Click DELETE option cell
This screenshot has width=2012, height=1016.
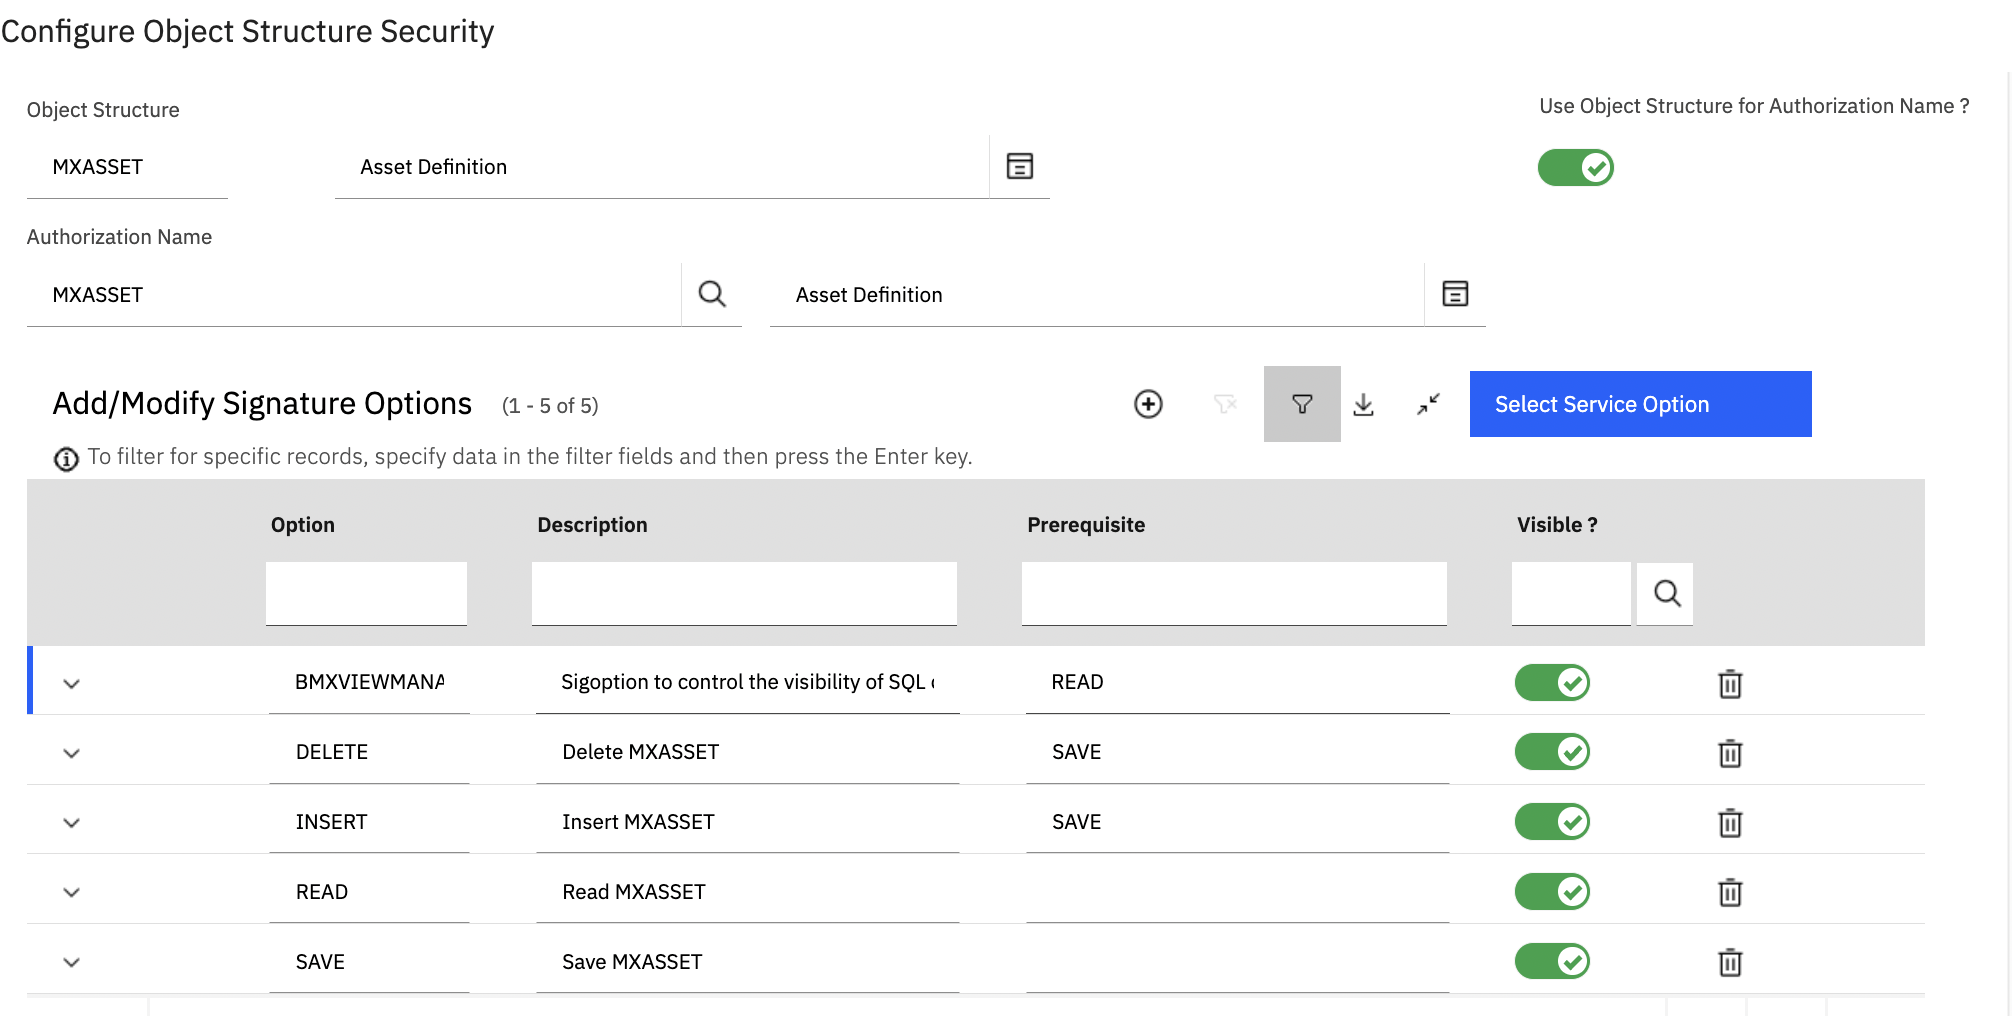(369, 752)
